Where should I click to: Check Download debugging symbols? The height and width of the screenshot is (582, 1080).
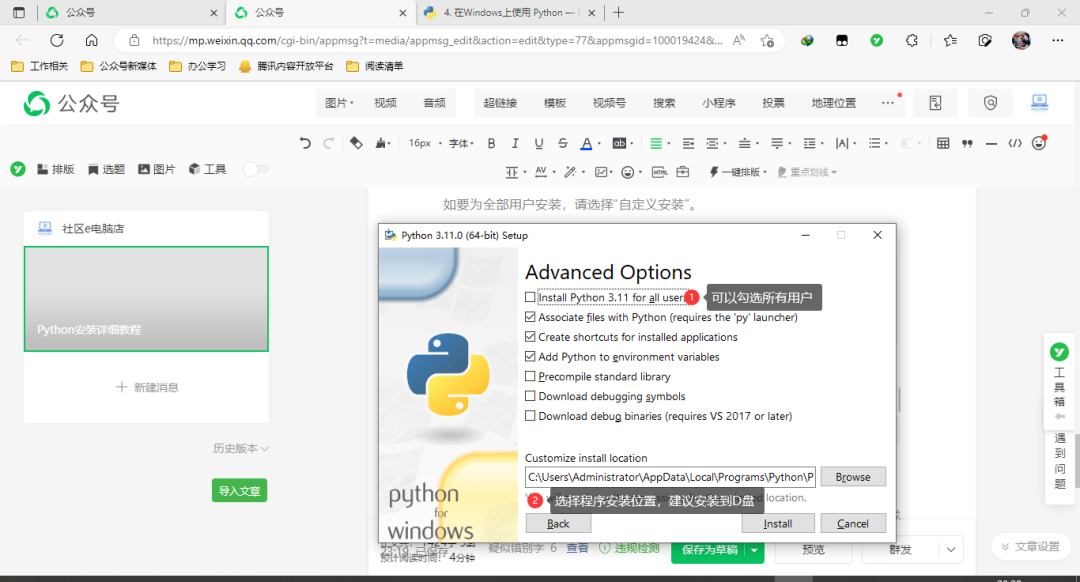click(530, 396)
